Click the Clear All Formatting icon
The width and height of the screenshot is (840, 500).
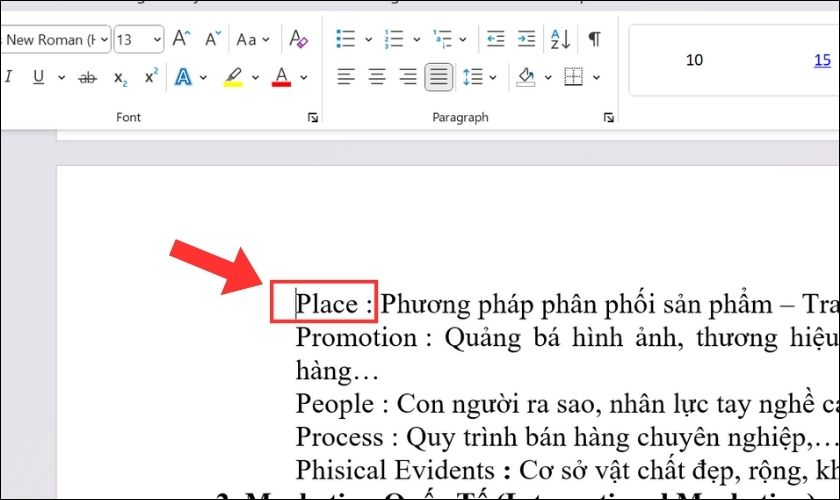(298, 39)
